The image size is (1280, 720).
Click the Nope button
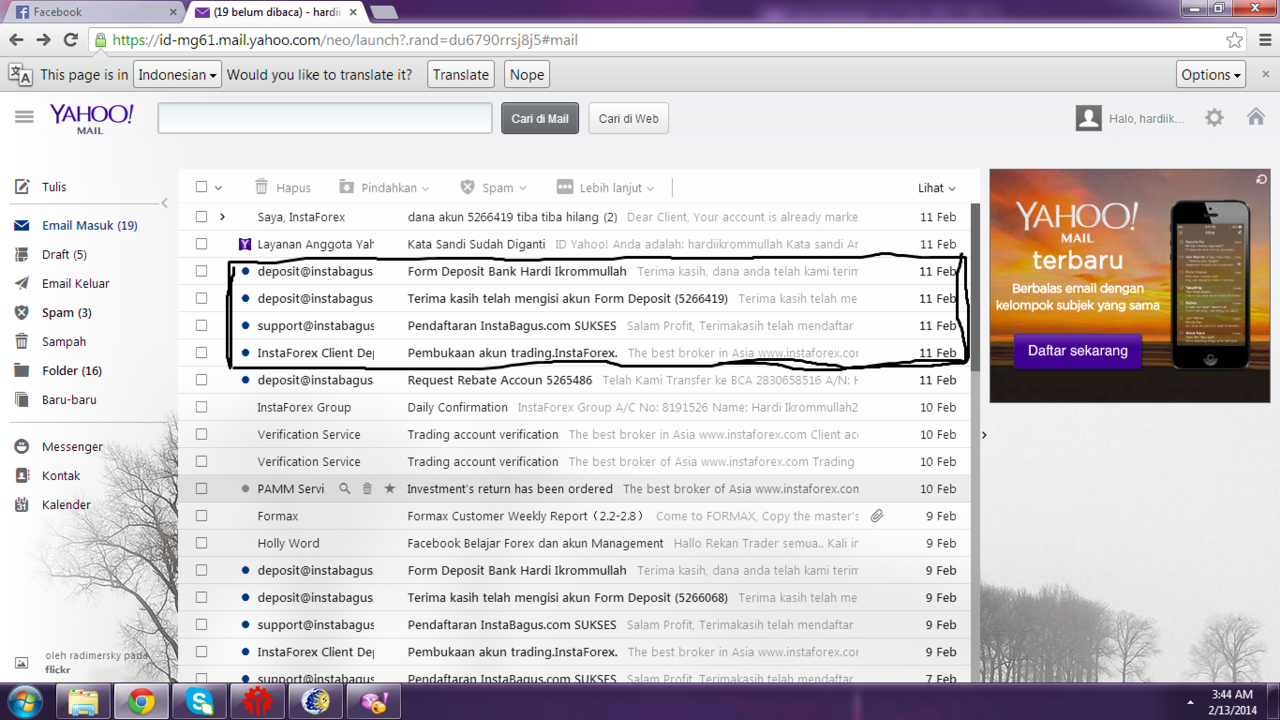[x=527, y=75]
